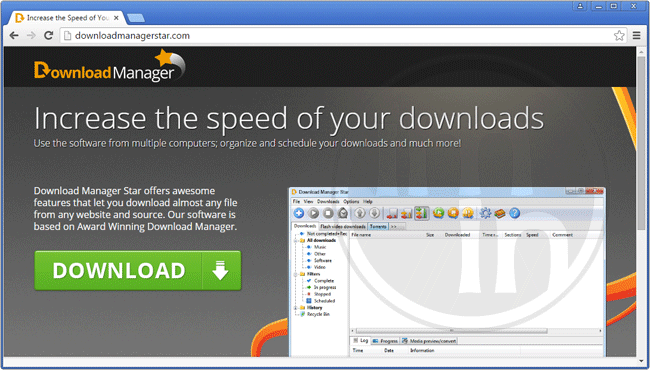Switch to the Downloads tab below the toolbar

(305, 226)
